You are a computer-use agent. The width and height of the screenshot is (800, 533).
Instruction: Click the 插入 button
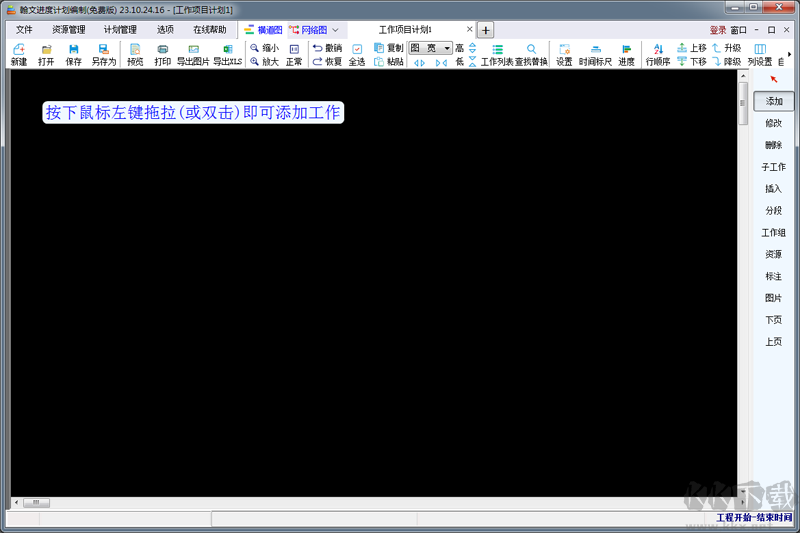(774, 189)
